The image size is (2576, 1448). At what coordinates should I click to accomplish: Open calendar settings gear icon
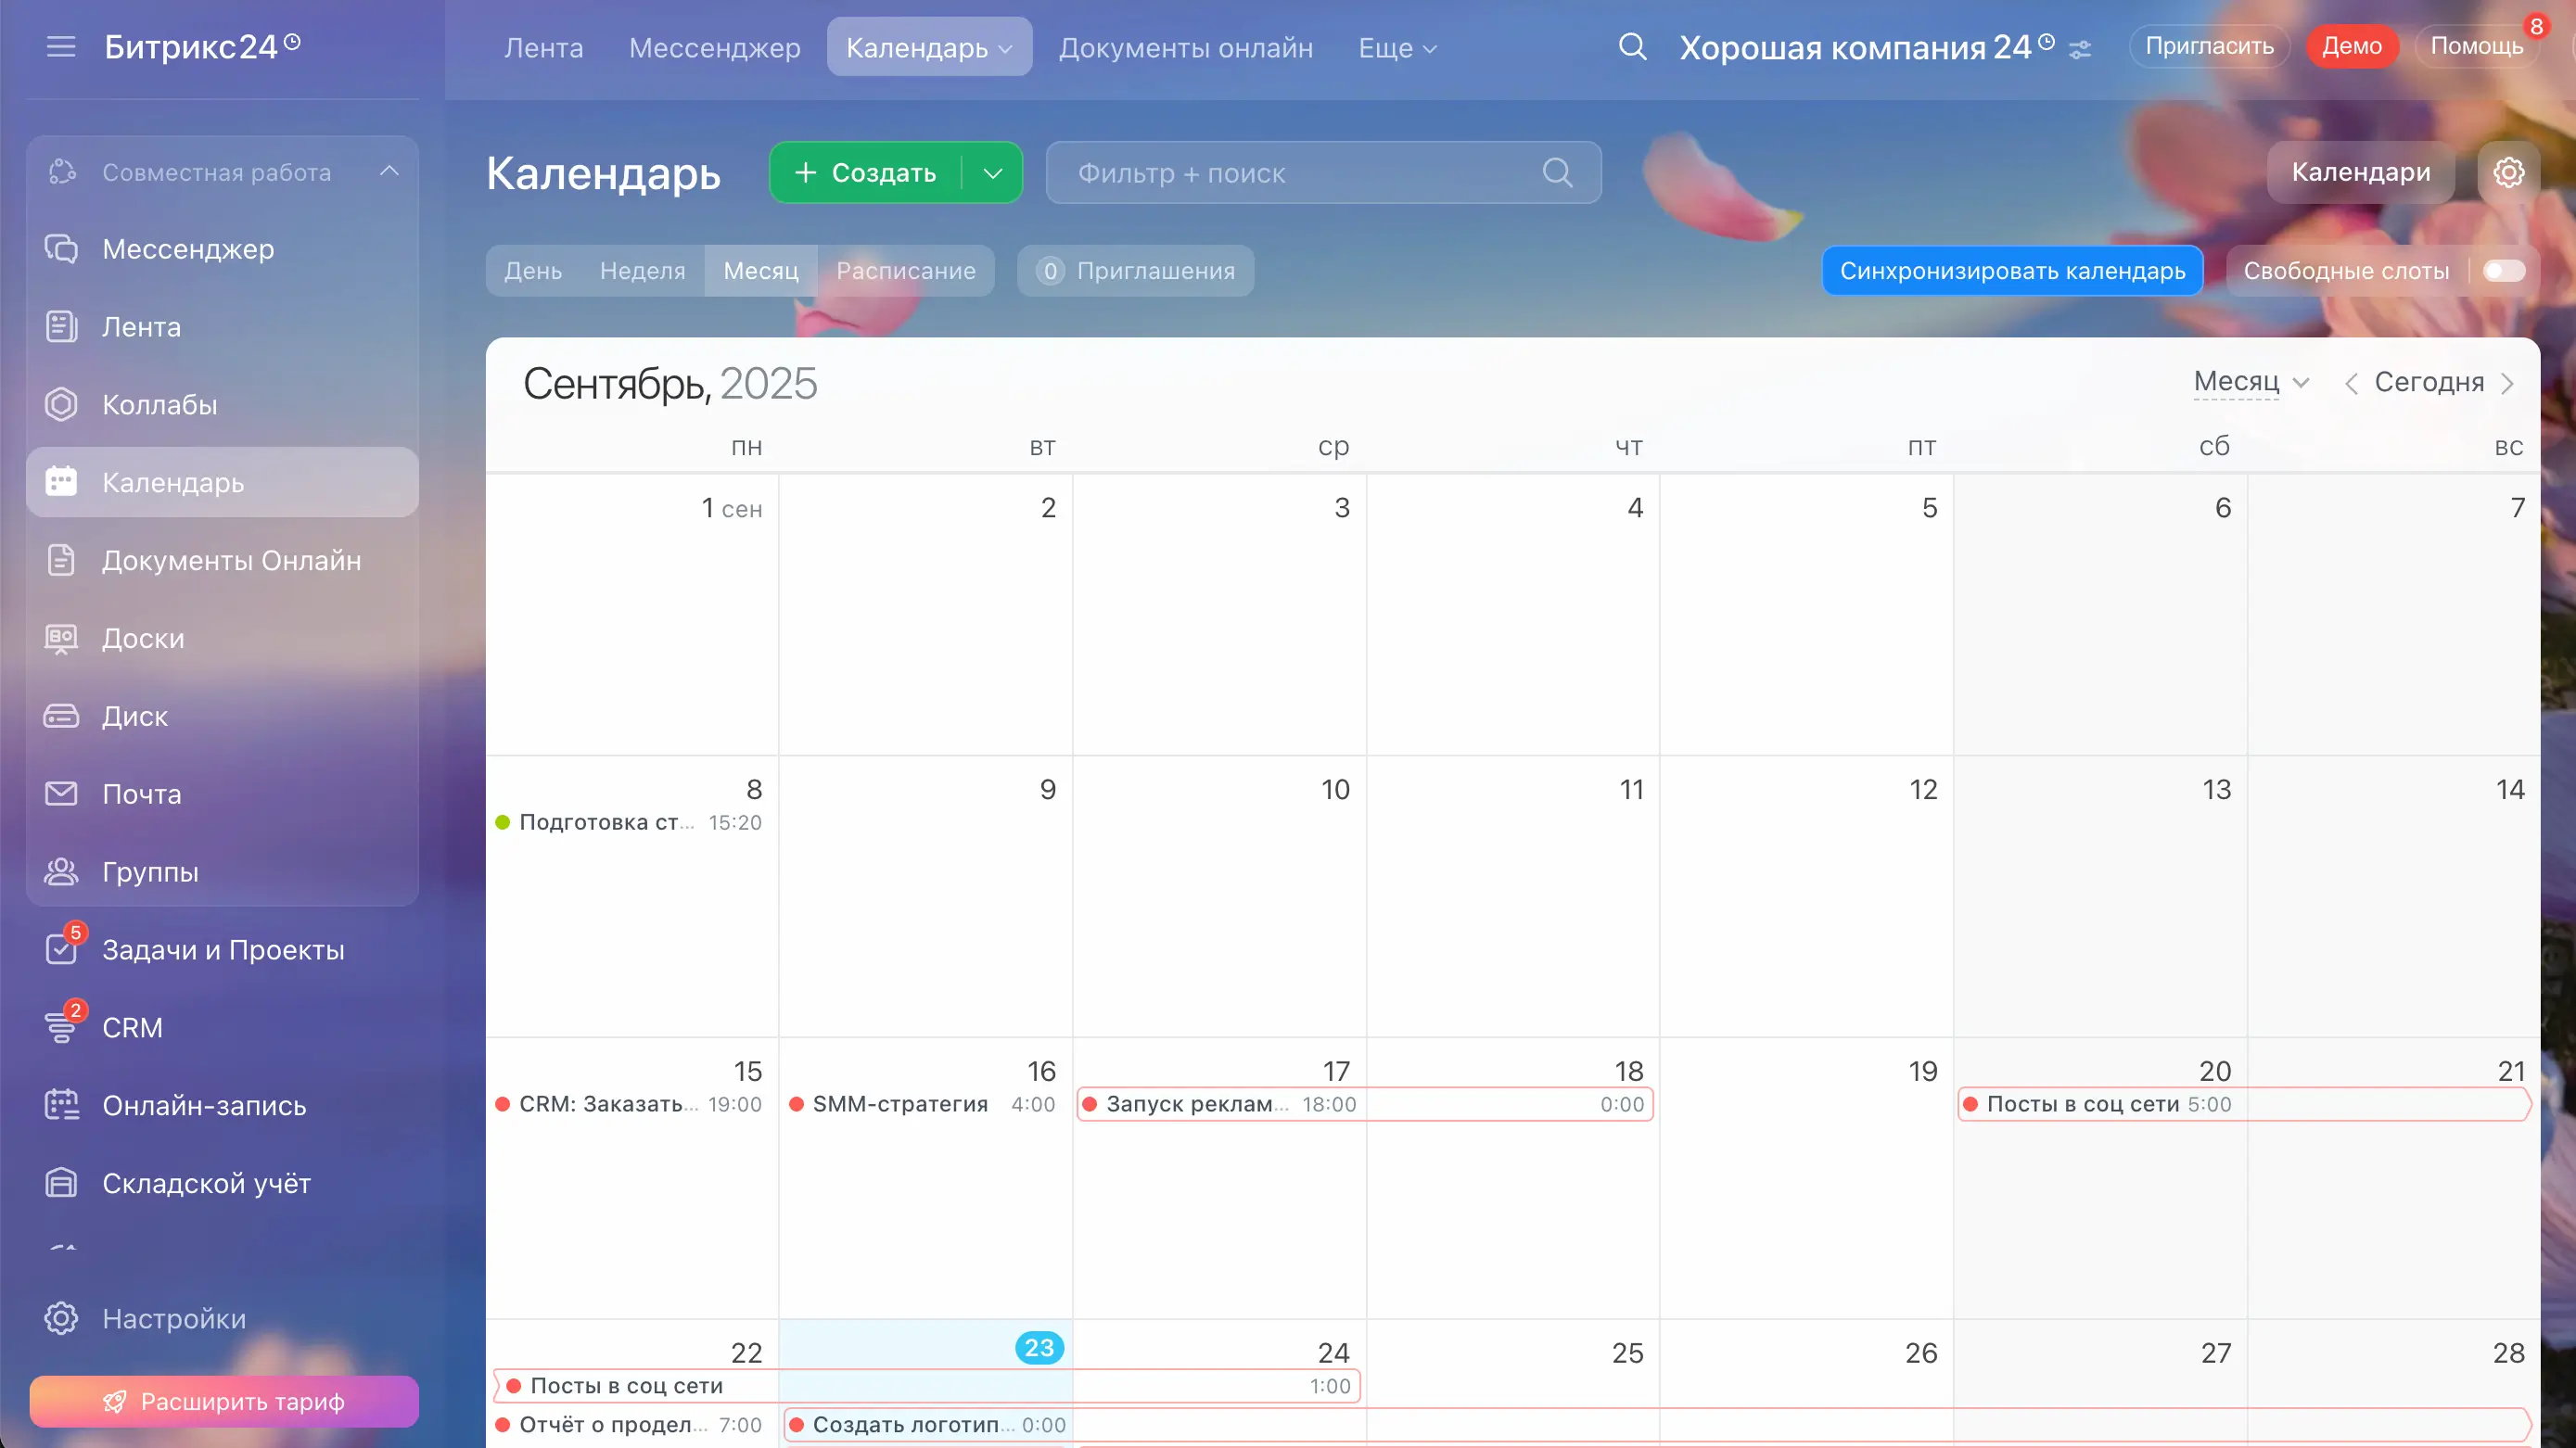2508,172
